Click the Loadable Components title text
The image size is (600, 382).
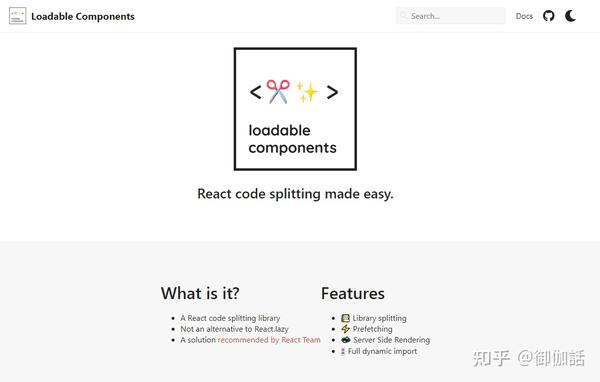click(x=83, y=16)
